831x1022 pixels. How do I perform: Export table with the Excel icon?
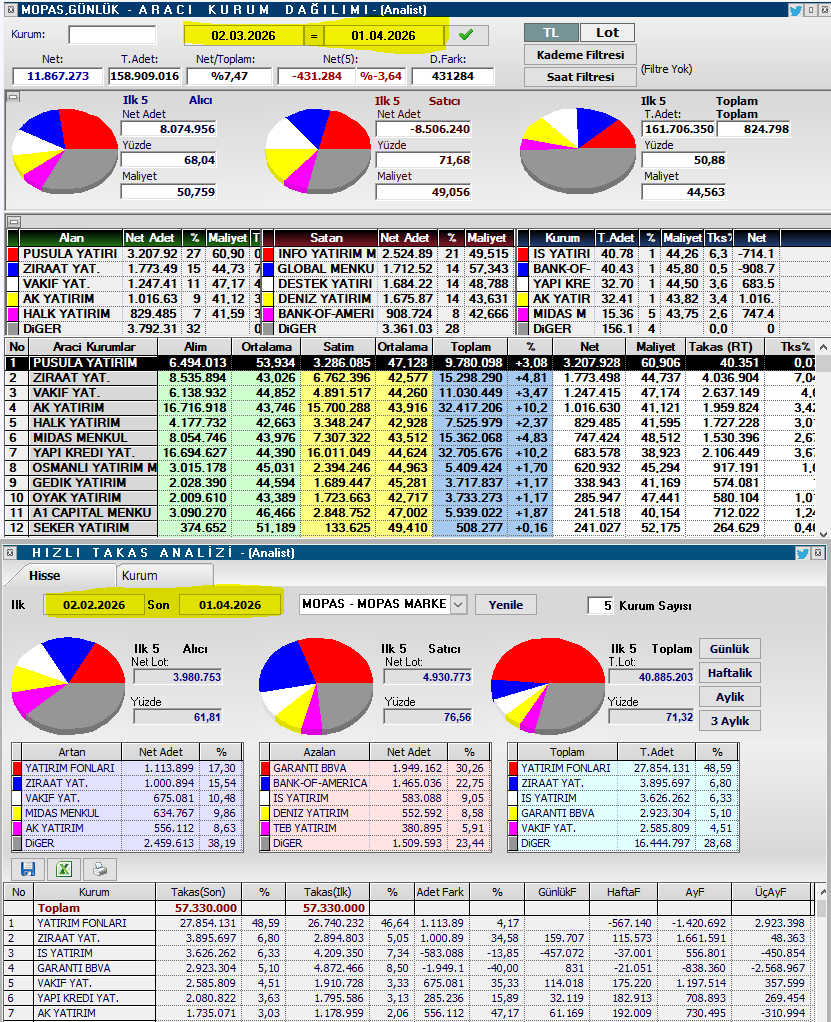point(64,869)
